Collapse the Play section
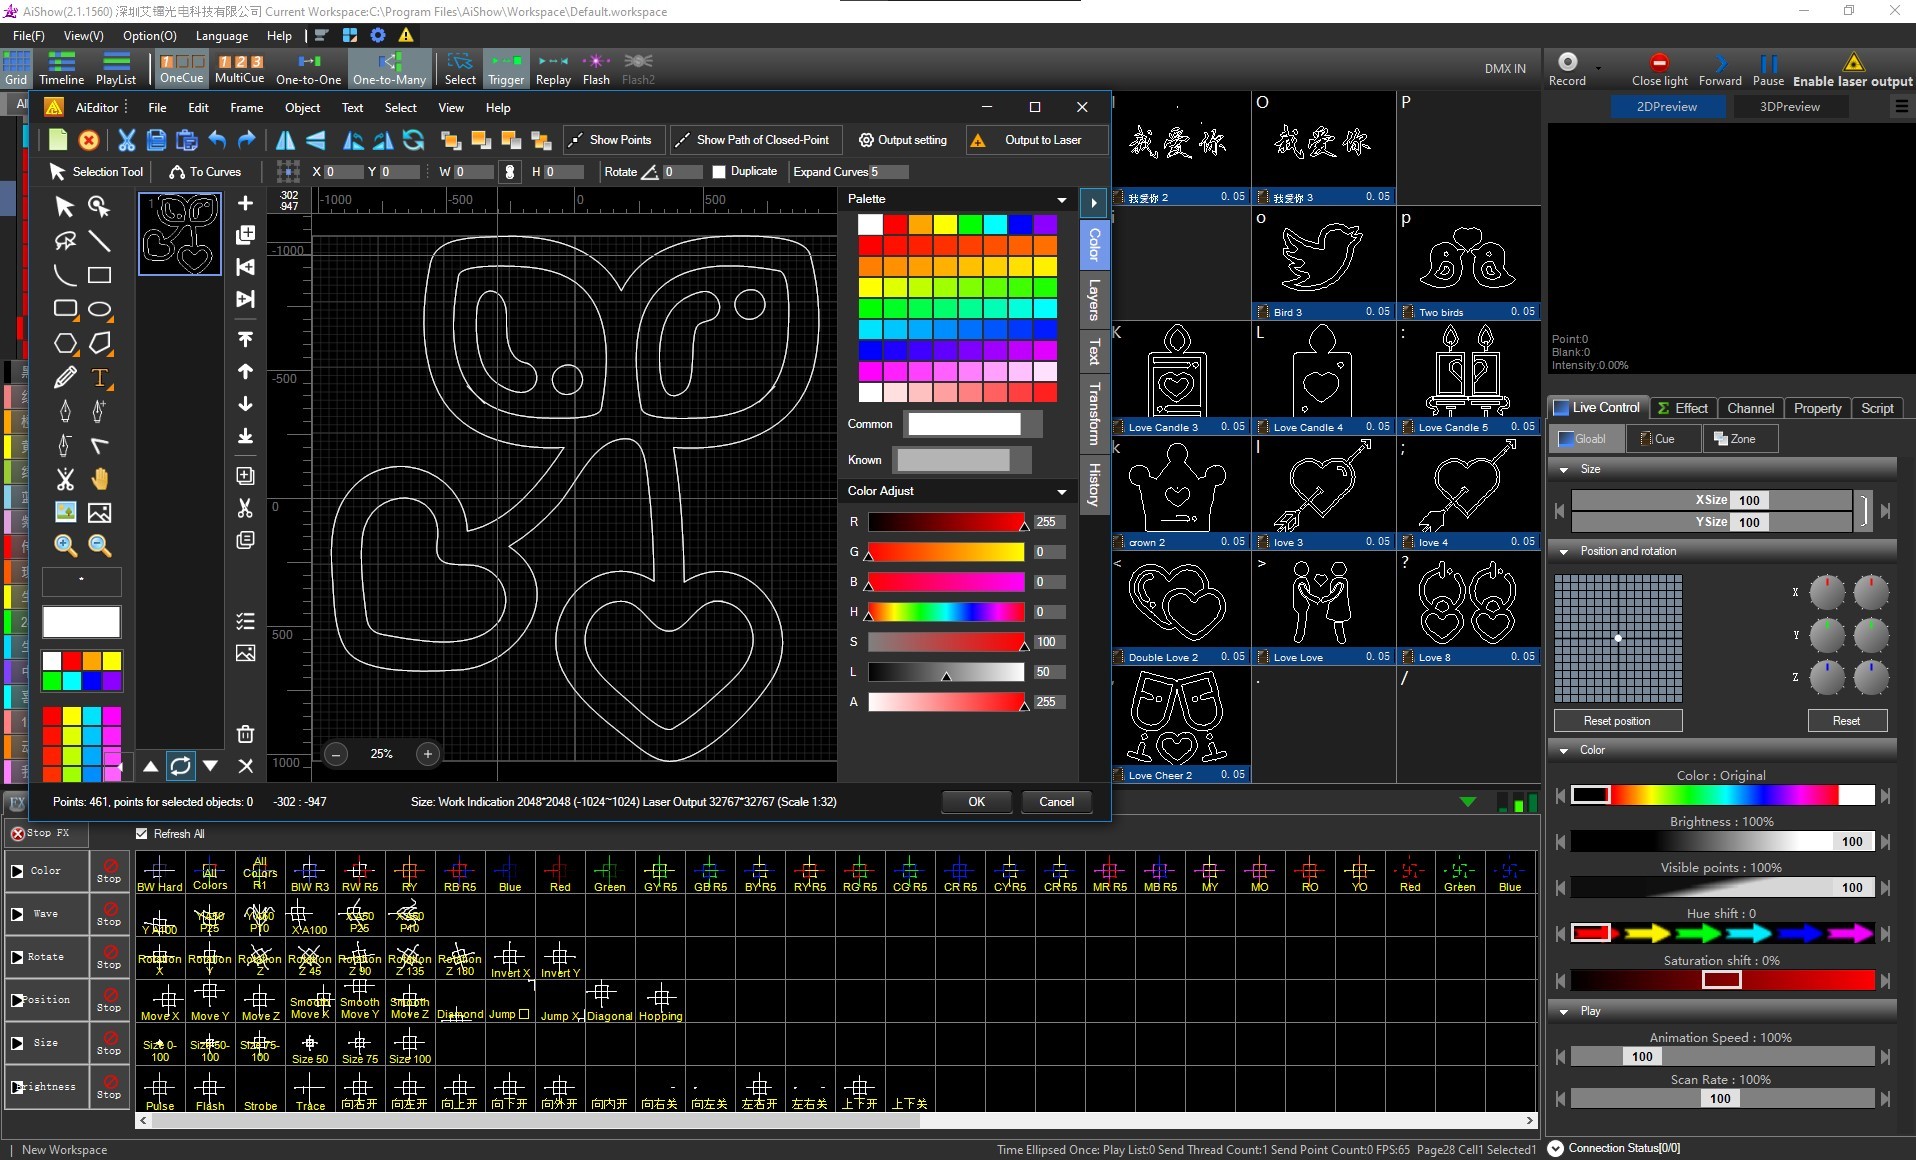 pyautogui.click(x=1564, y=1011)
